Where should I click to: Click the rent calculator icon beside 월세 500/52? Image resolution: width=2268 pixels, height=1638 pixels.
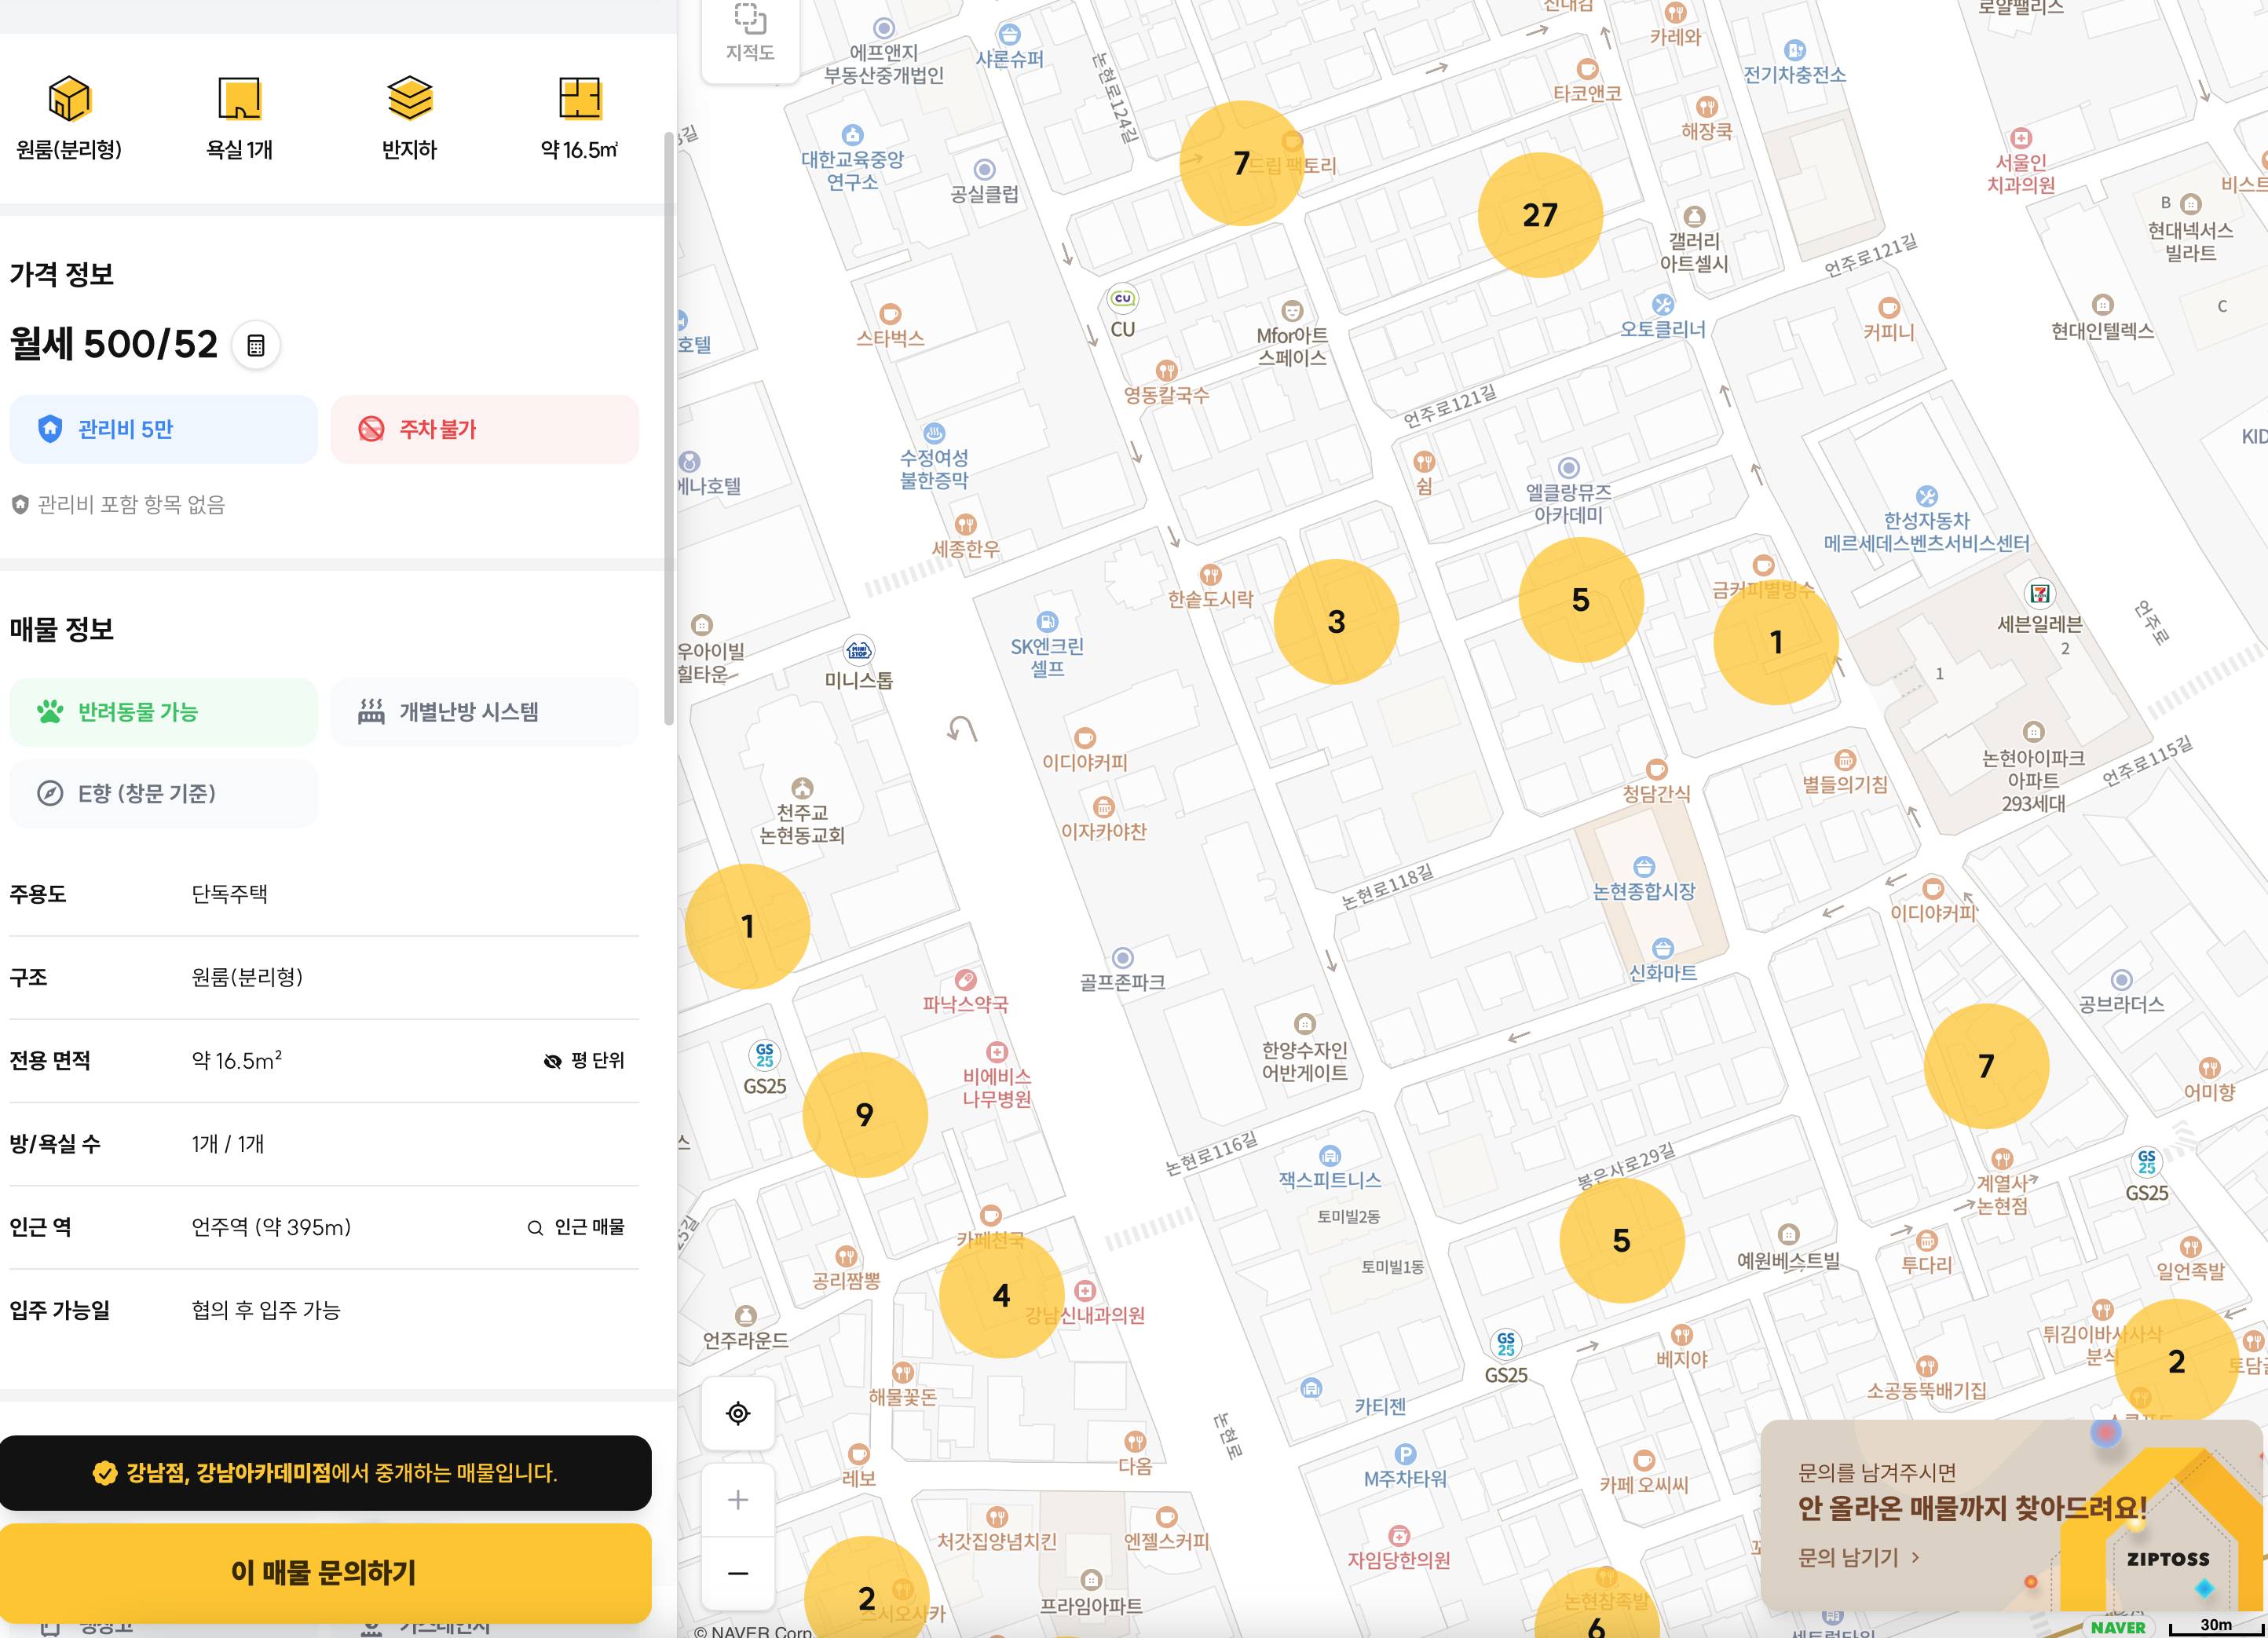[256, 345]
